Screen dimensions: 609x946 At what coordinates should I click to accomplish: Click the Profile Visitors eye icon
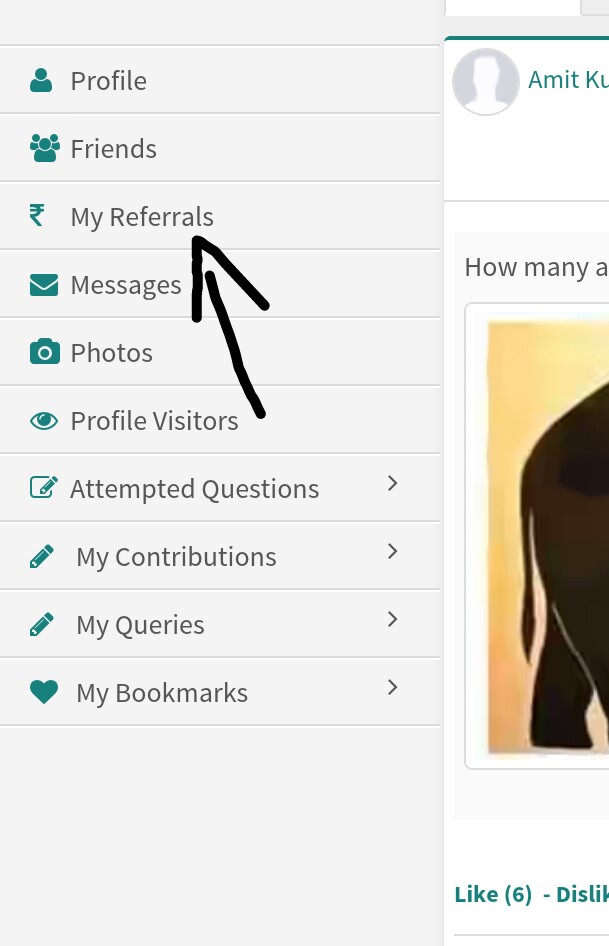[44, 421]
